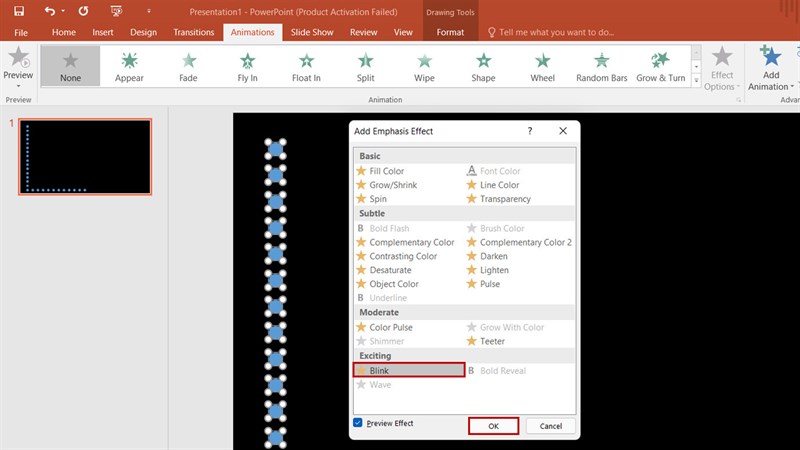Go to the Transitions tab

tap(193, 32)
